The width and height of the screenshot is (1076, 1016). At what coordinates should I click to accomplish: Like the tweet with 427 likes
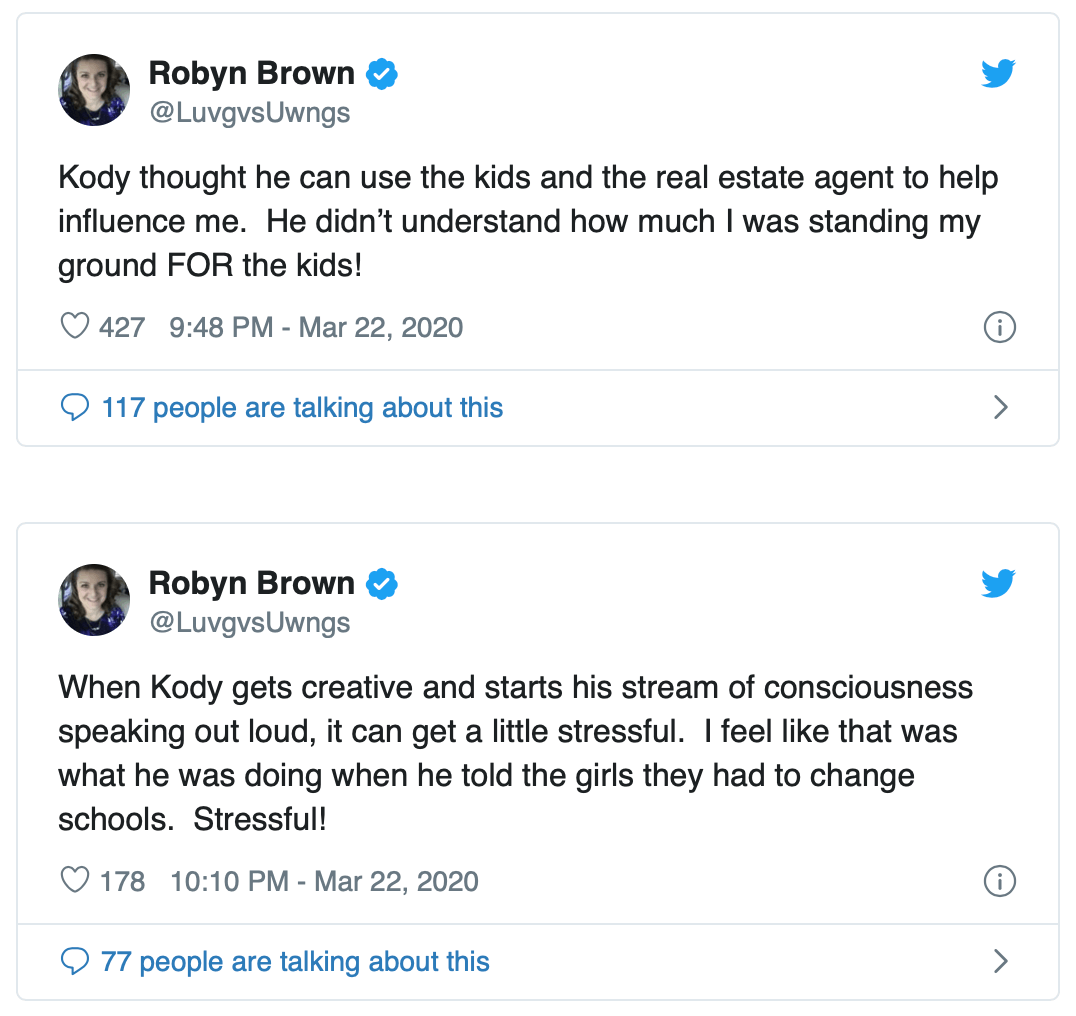coord(75,327)
